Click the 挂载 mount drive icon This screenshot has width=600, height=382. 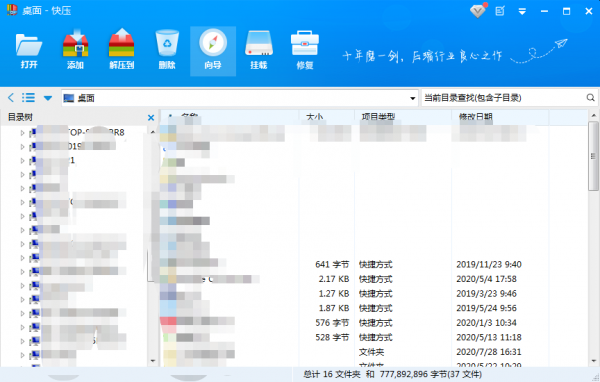(x=259, y=51)
